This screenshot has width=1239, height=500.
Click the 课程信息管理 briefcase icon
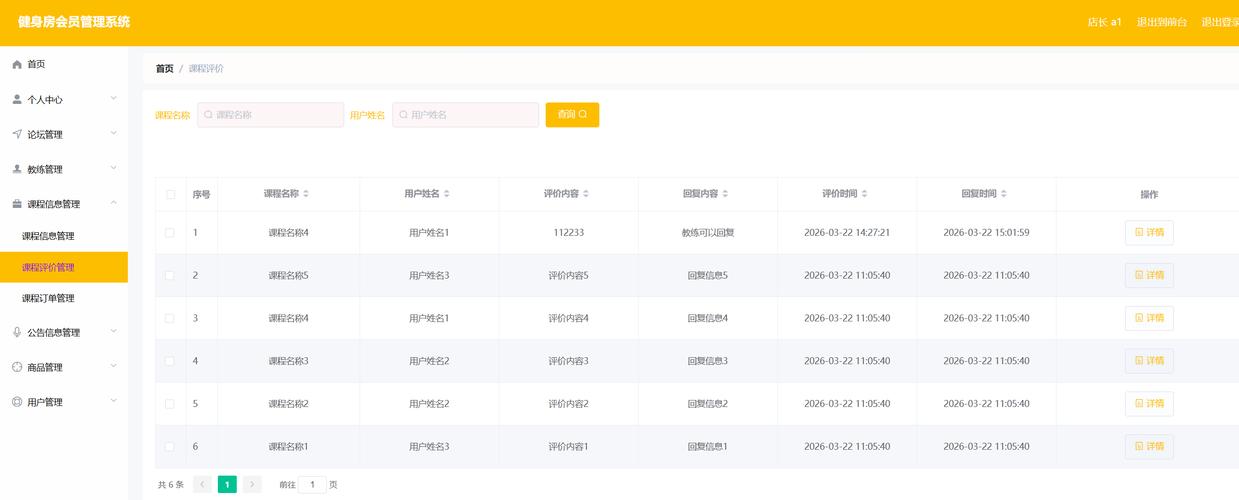click(17, 204)
